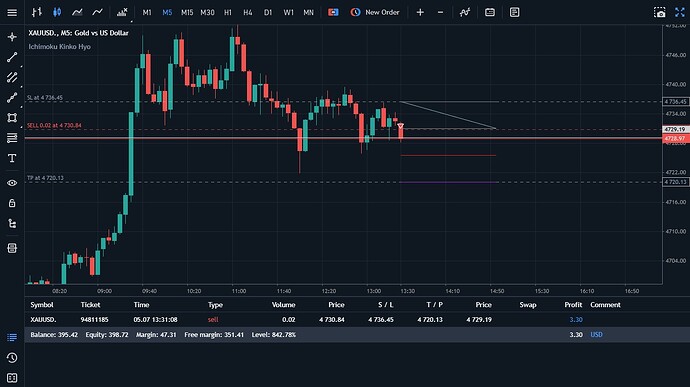Take a chart screenshot
This screenshot has height=387, width=690.
point(660,12)
